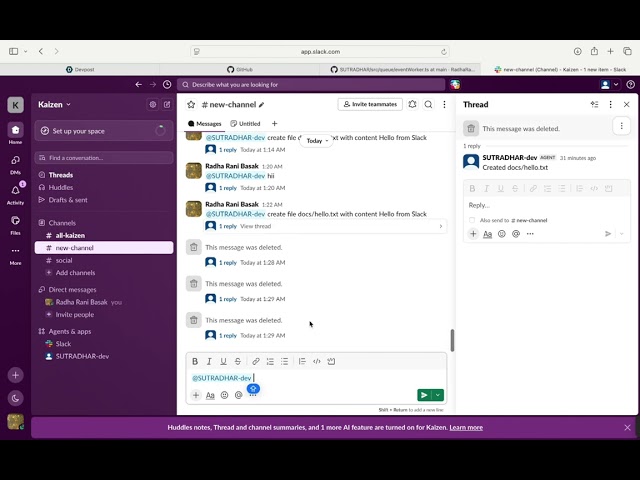Open Kaizen workspace settings gear icon
The height and width of the screenshot is (480, 640).
153,104
